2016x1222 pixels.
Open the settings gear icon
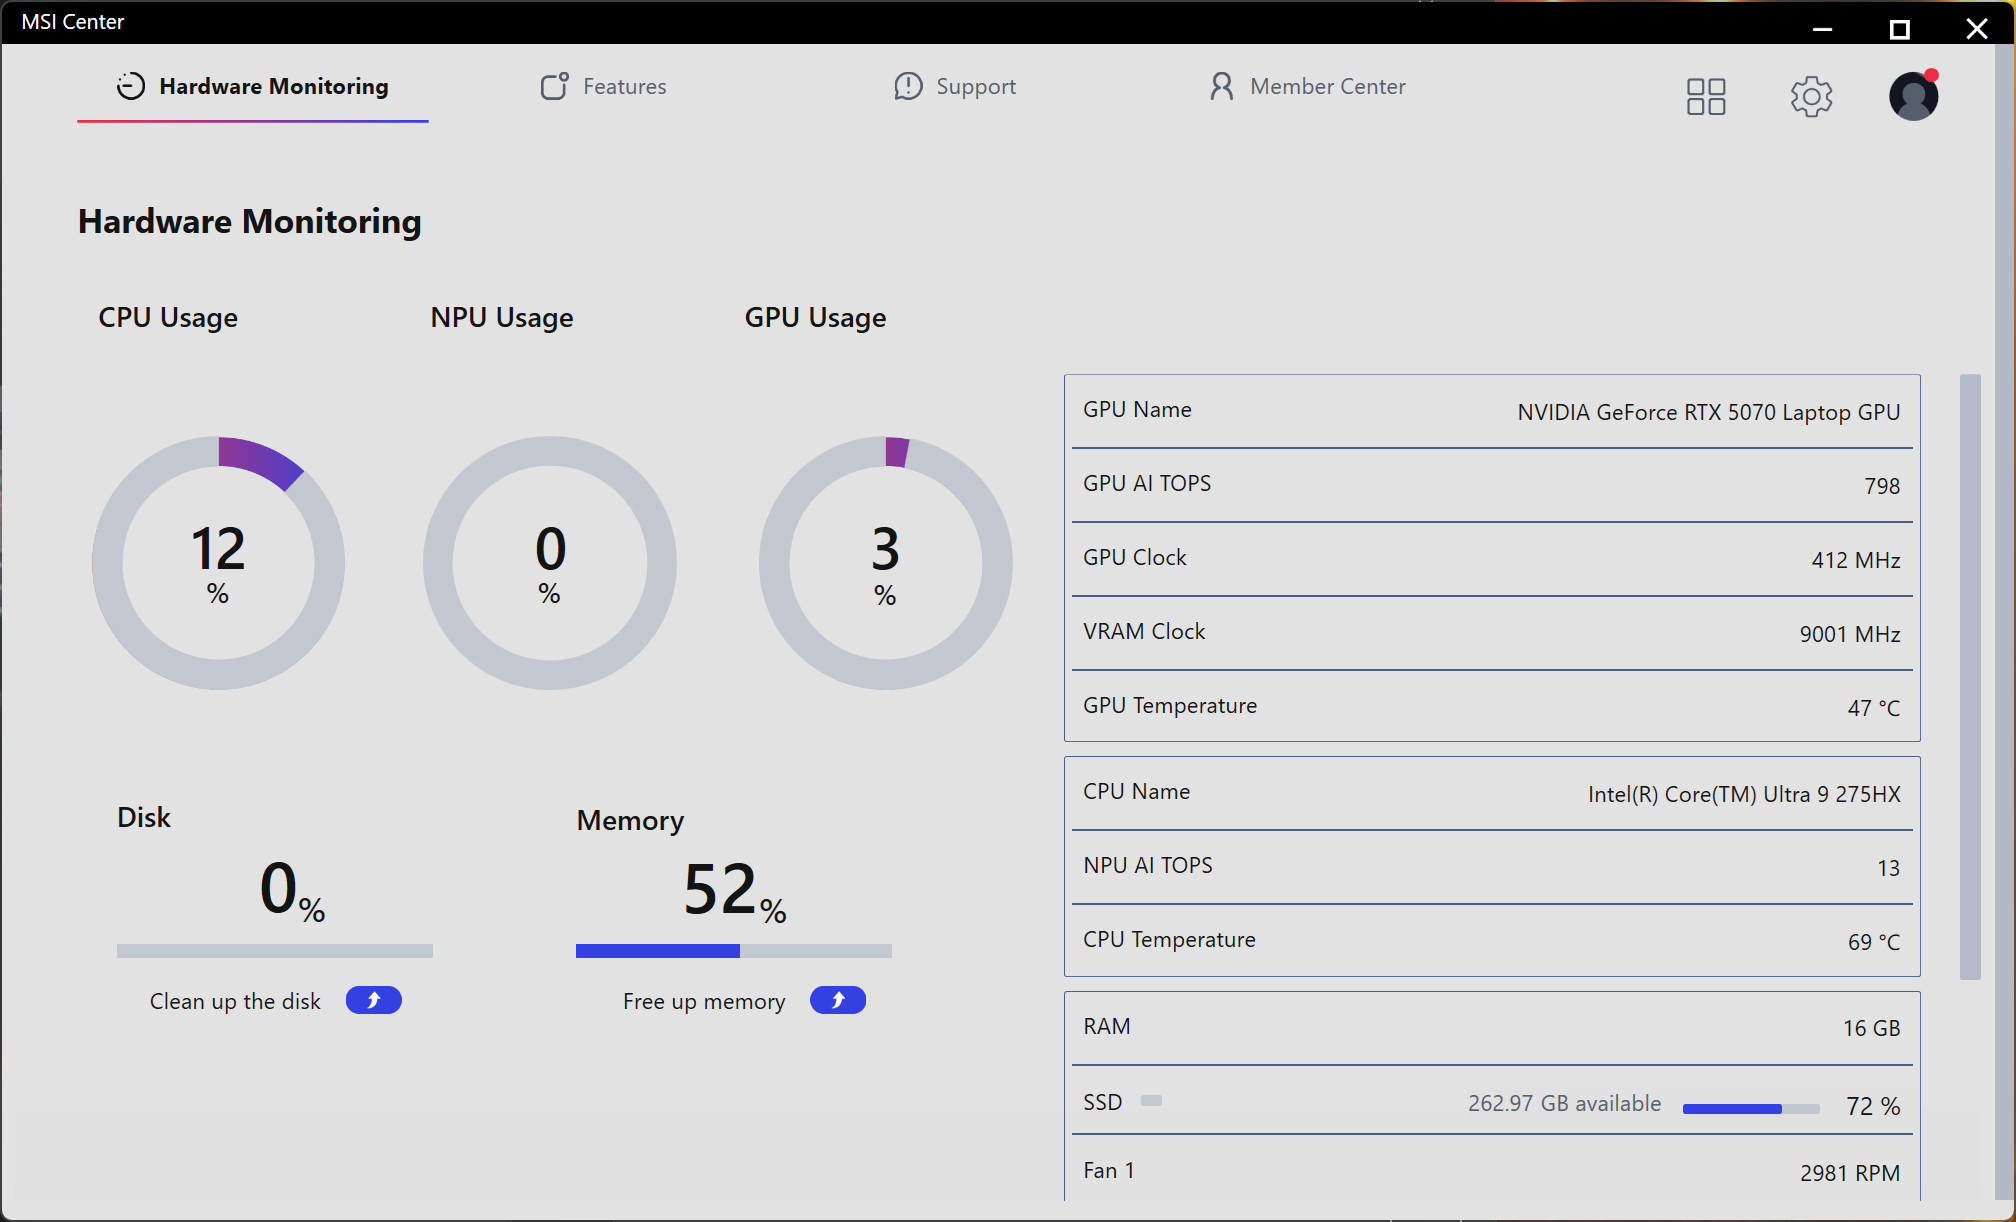click(1810, 96)
